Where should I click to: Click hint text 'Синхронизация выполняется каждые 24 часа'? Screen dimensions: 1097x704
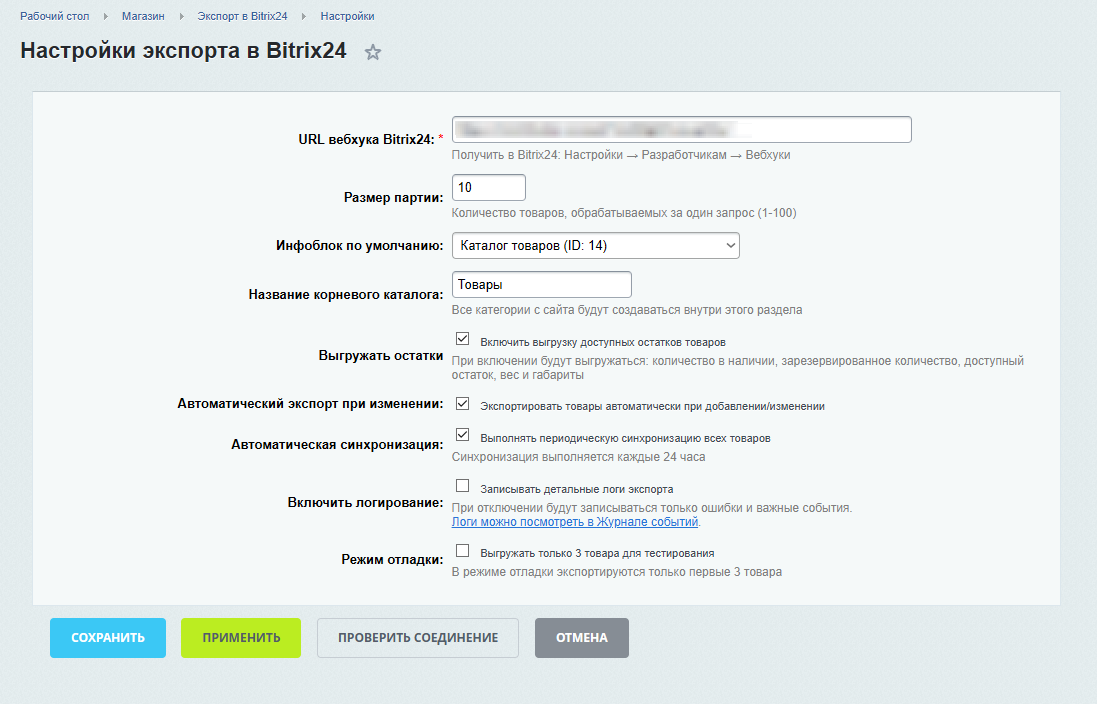579,457
